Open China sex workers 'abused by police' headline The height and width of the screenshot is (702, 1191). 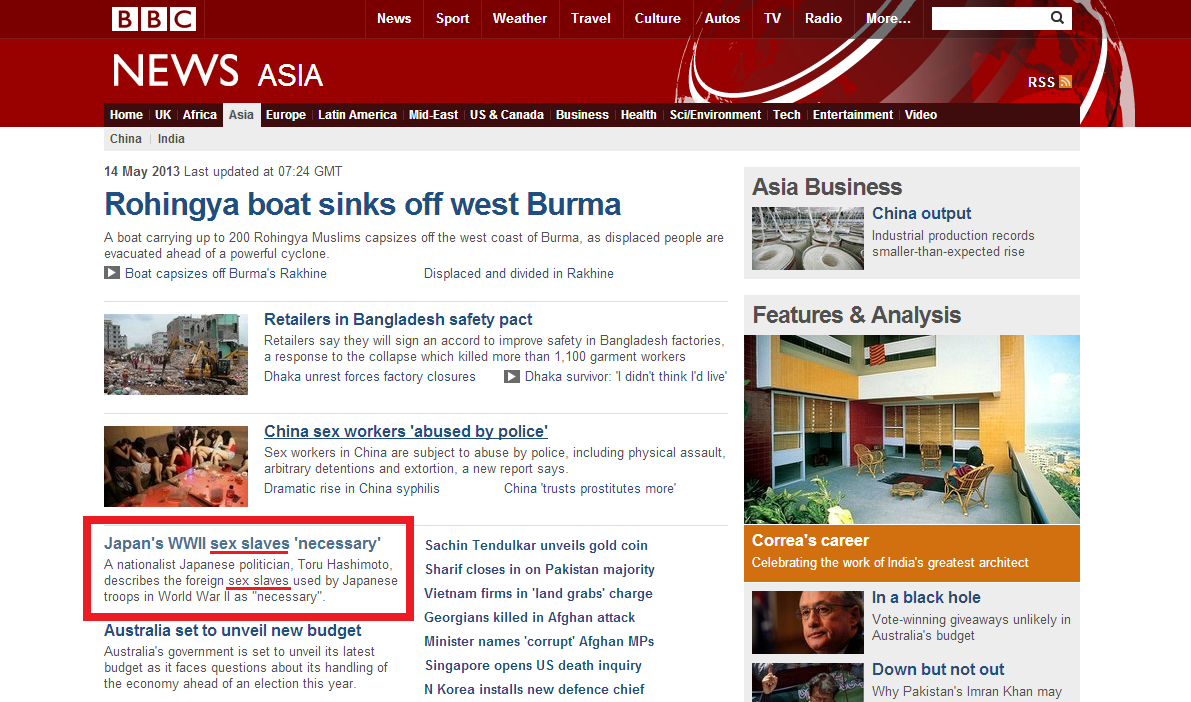406,432
